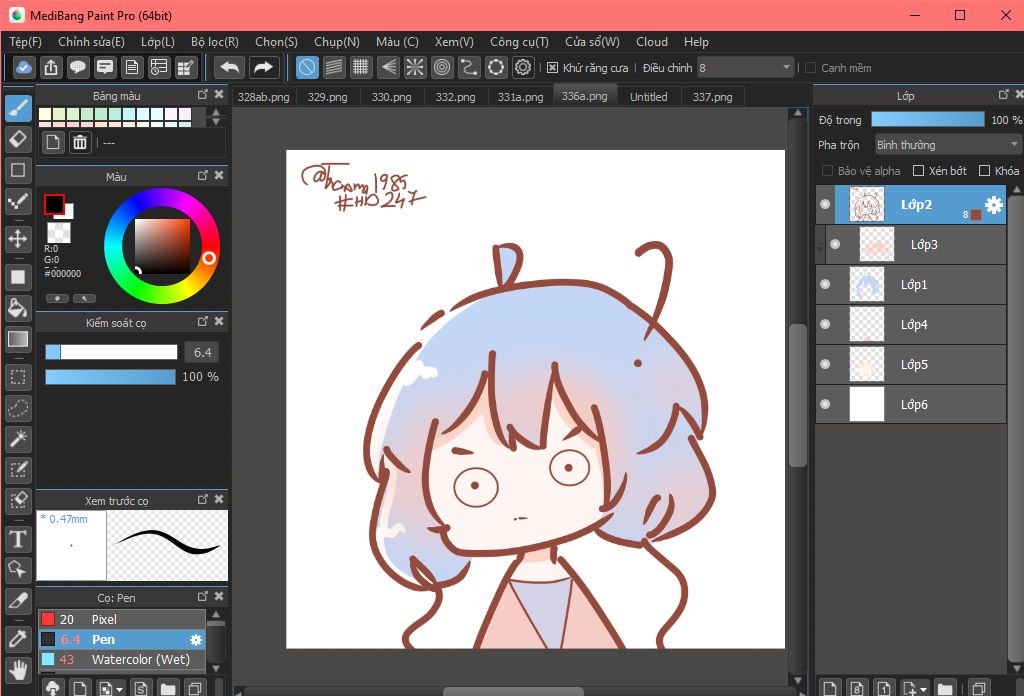1024x696 pixels.
Task: Enable curve snap guide
Action: point(469,67)
